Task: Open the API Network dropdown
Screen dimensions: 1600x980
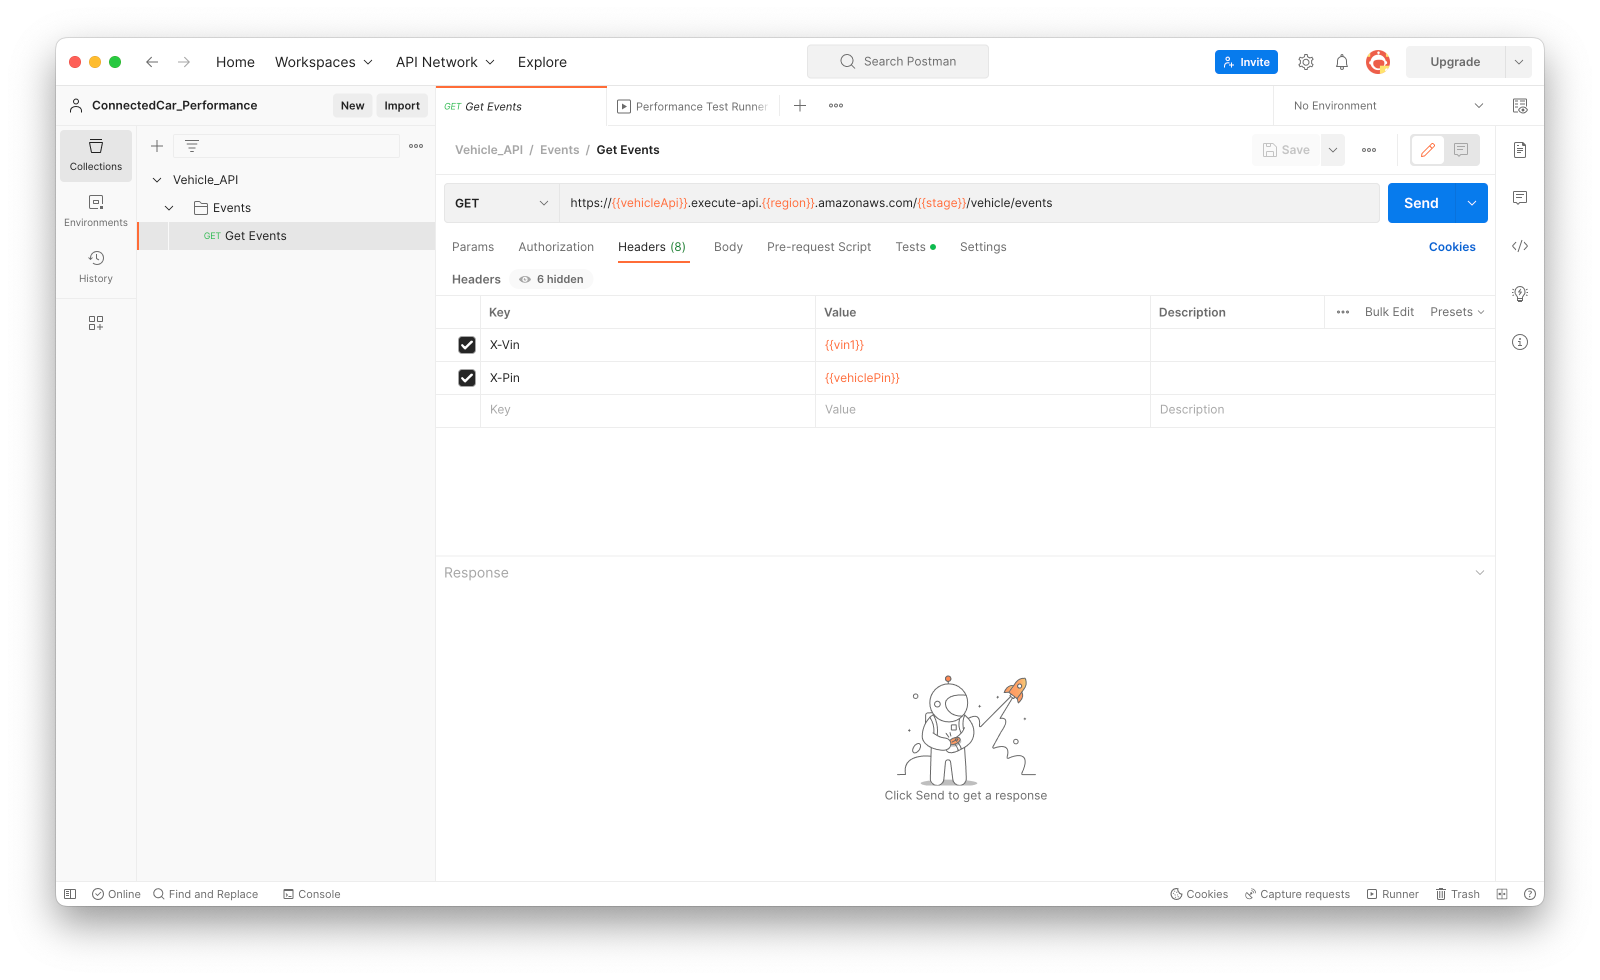Action: tap(445, 62)
